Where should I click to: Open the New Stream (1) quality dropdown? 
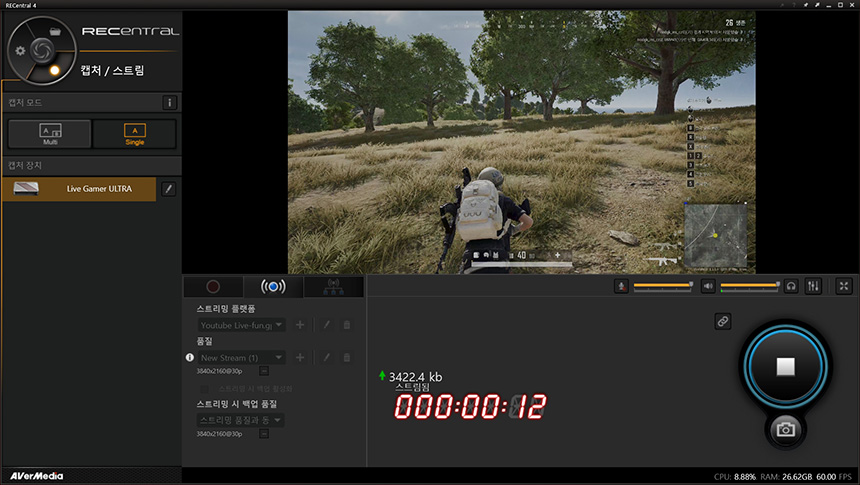(x=241, y=357)
